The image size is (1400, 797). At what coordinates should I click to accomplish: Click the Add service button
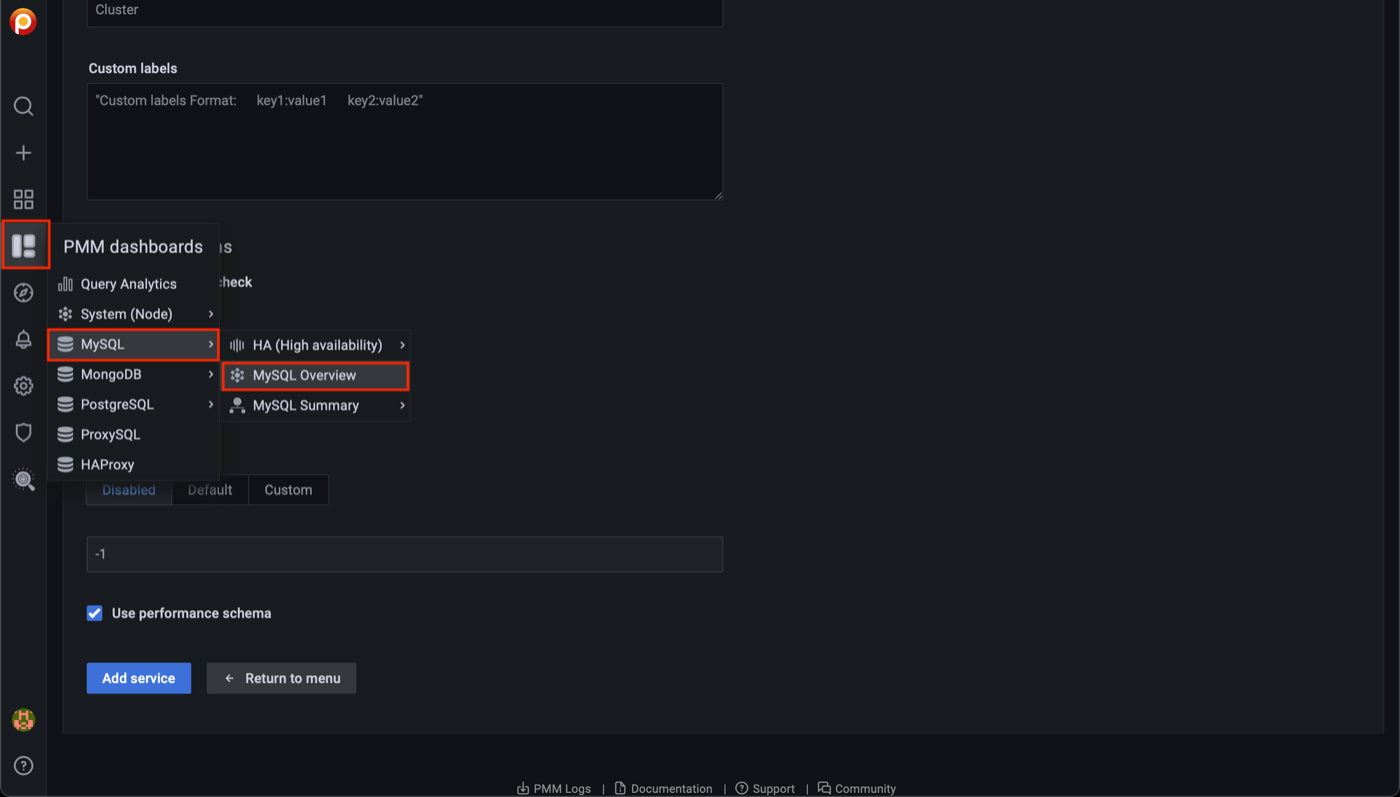pos(139,678)
